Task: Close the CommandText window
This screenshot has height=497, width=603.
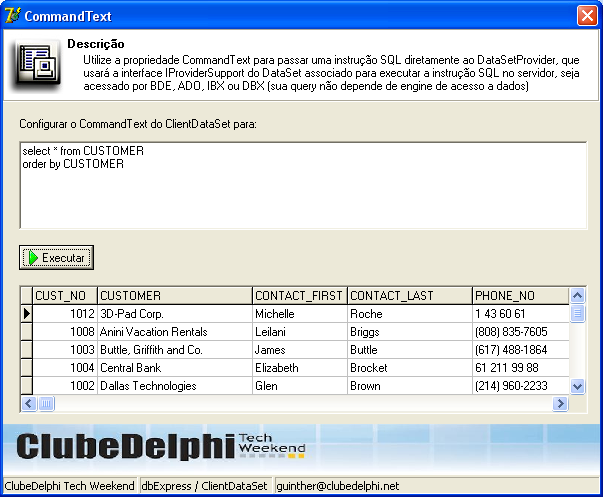Action: coord(587,16)
